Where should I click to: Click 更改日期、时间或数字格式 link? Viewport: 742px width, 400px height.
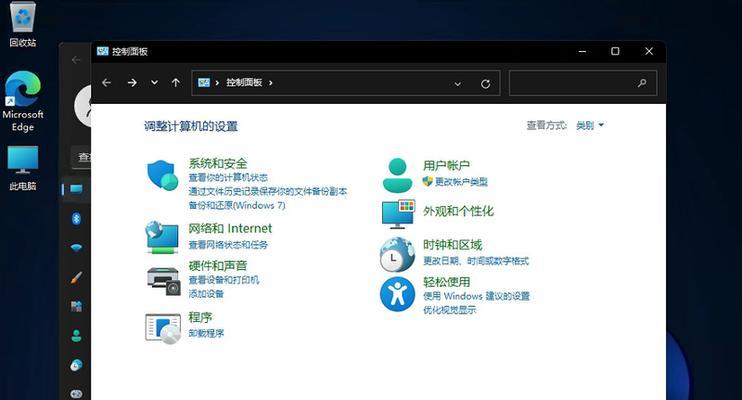coord(476,261)
